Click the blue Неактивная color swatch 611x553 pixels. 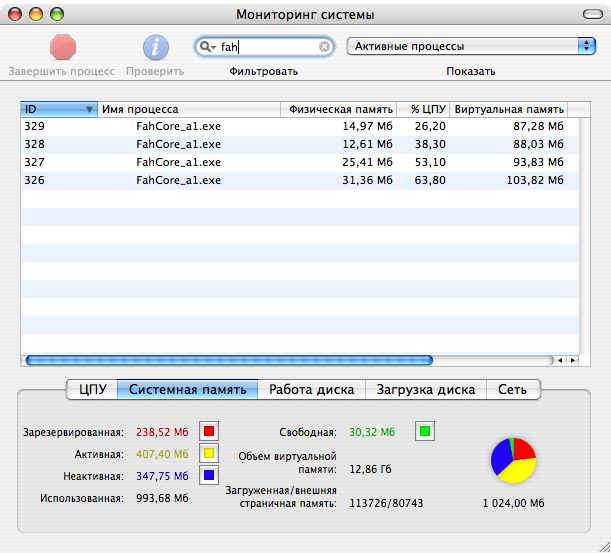[209, 476]
